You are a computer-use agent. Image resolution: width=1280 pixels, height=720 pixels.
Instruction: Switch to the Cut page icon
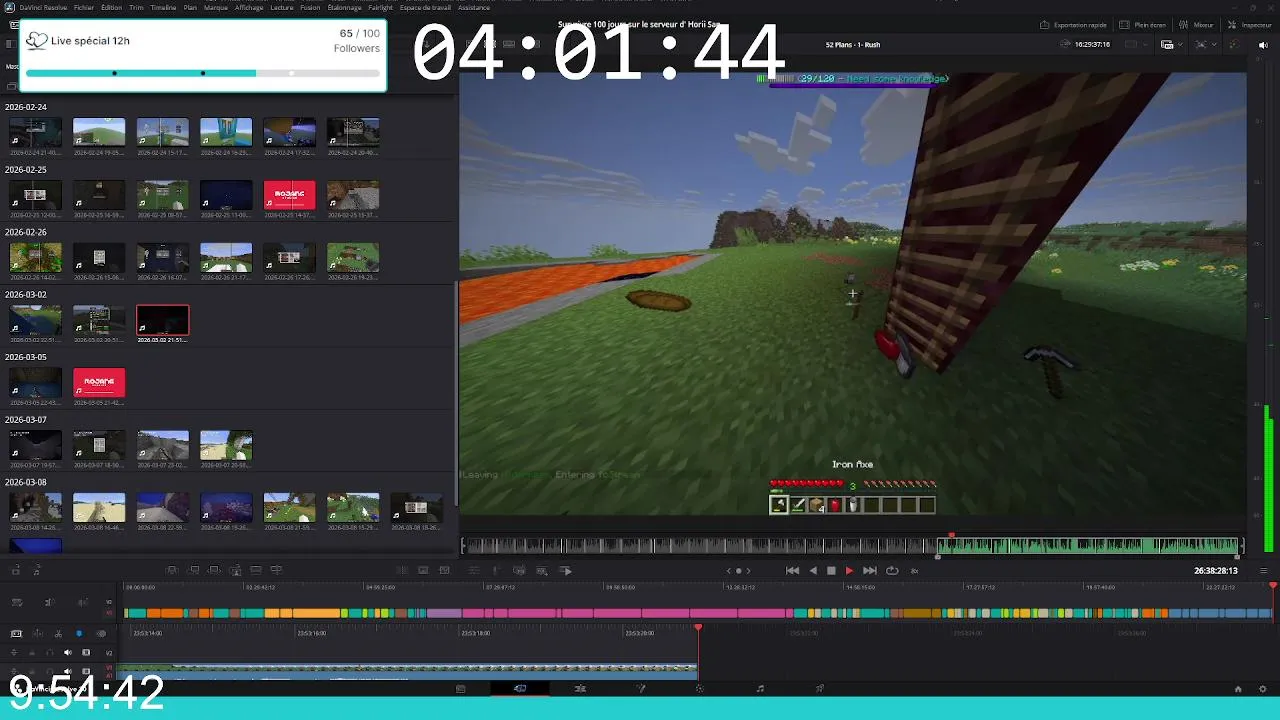[x=520, y=689]
